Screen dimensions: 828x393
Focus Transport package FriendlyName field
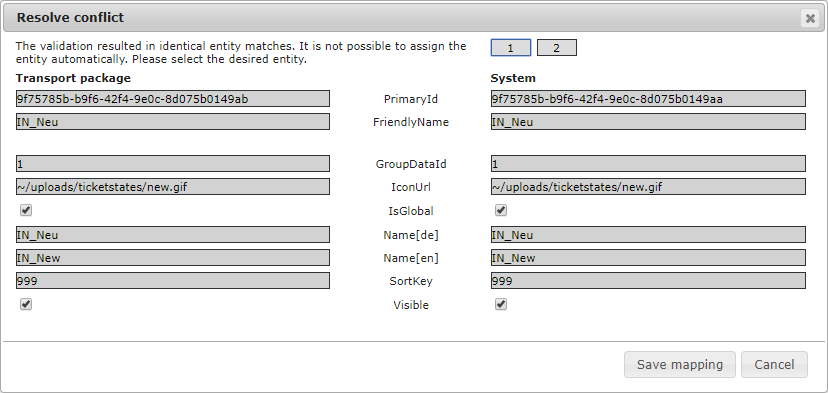(173, 121)
